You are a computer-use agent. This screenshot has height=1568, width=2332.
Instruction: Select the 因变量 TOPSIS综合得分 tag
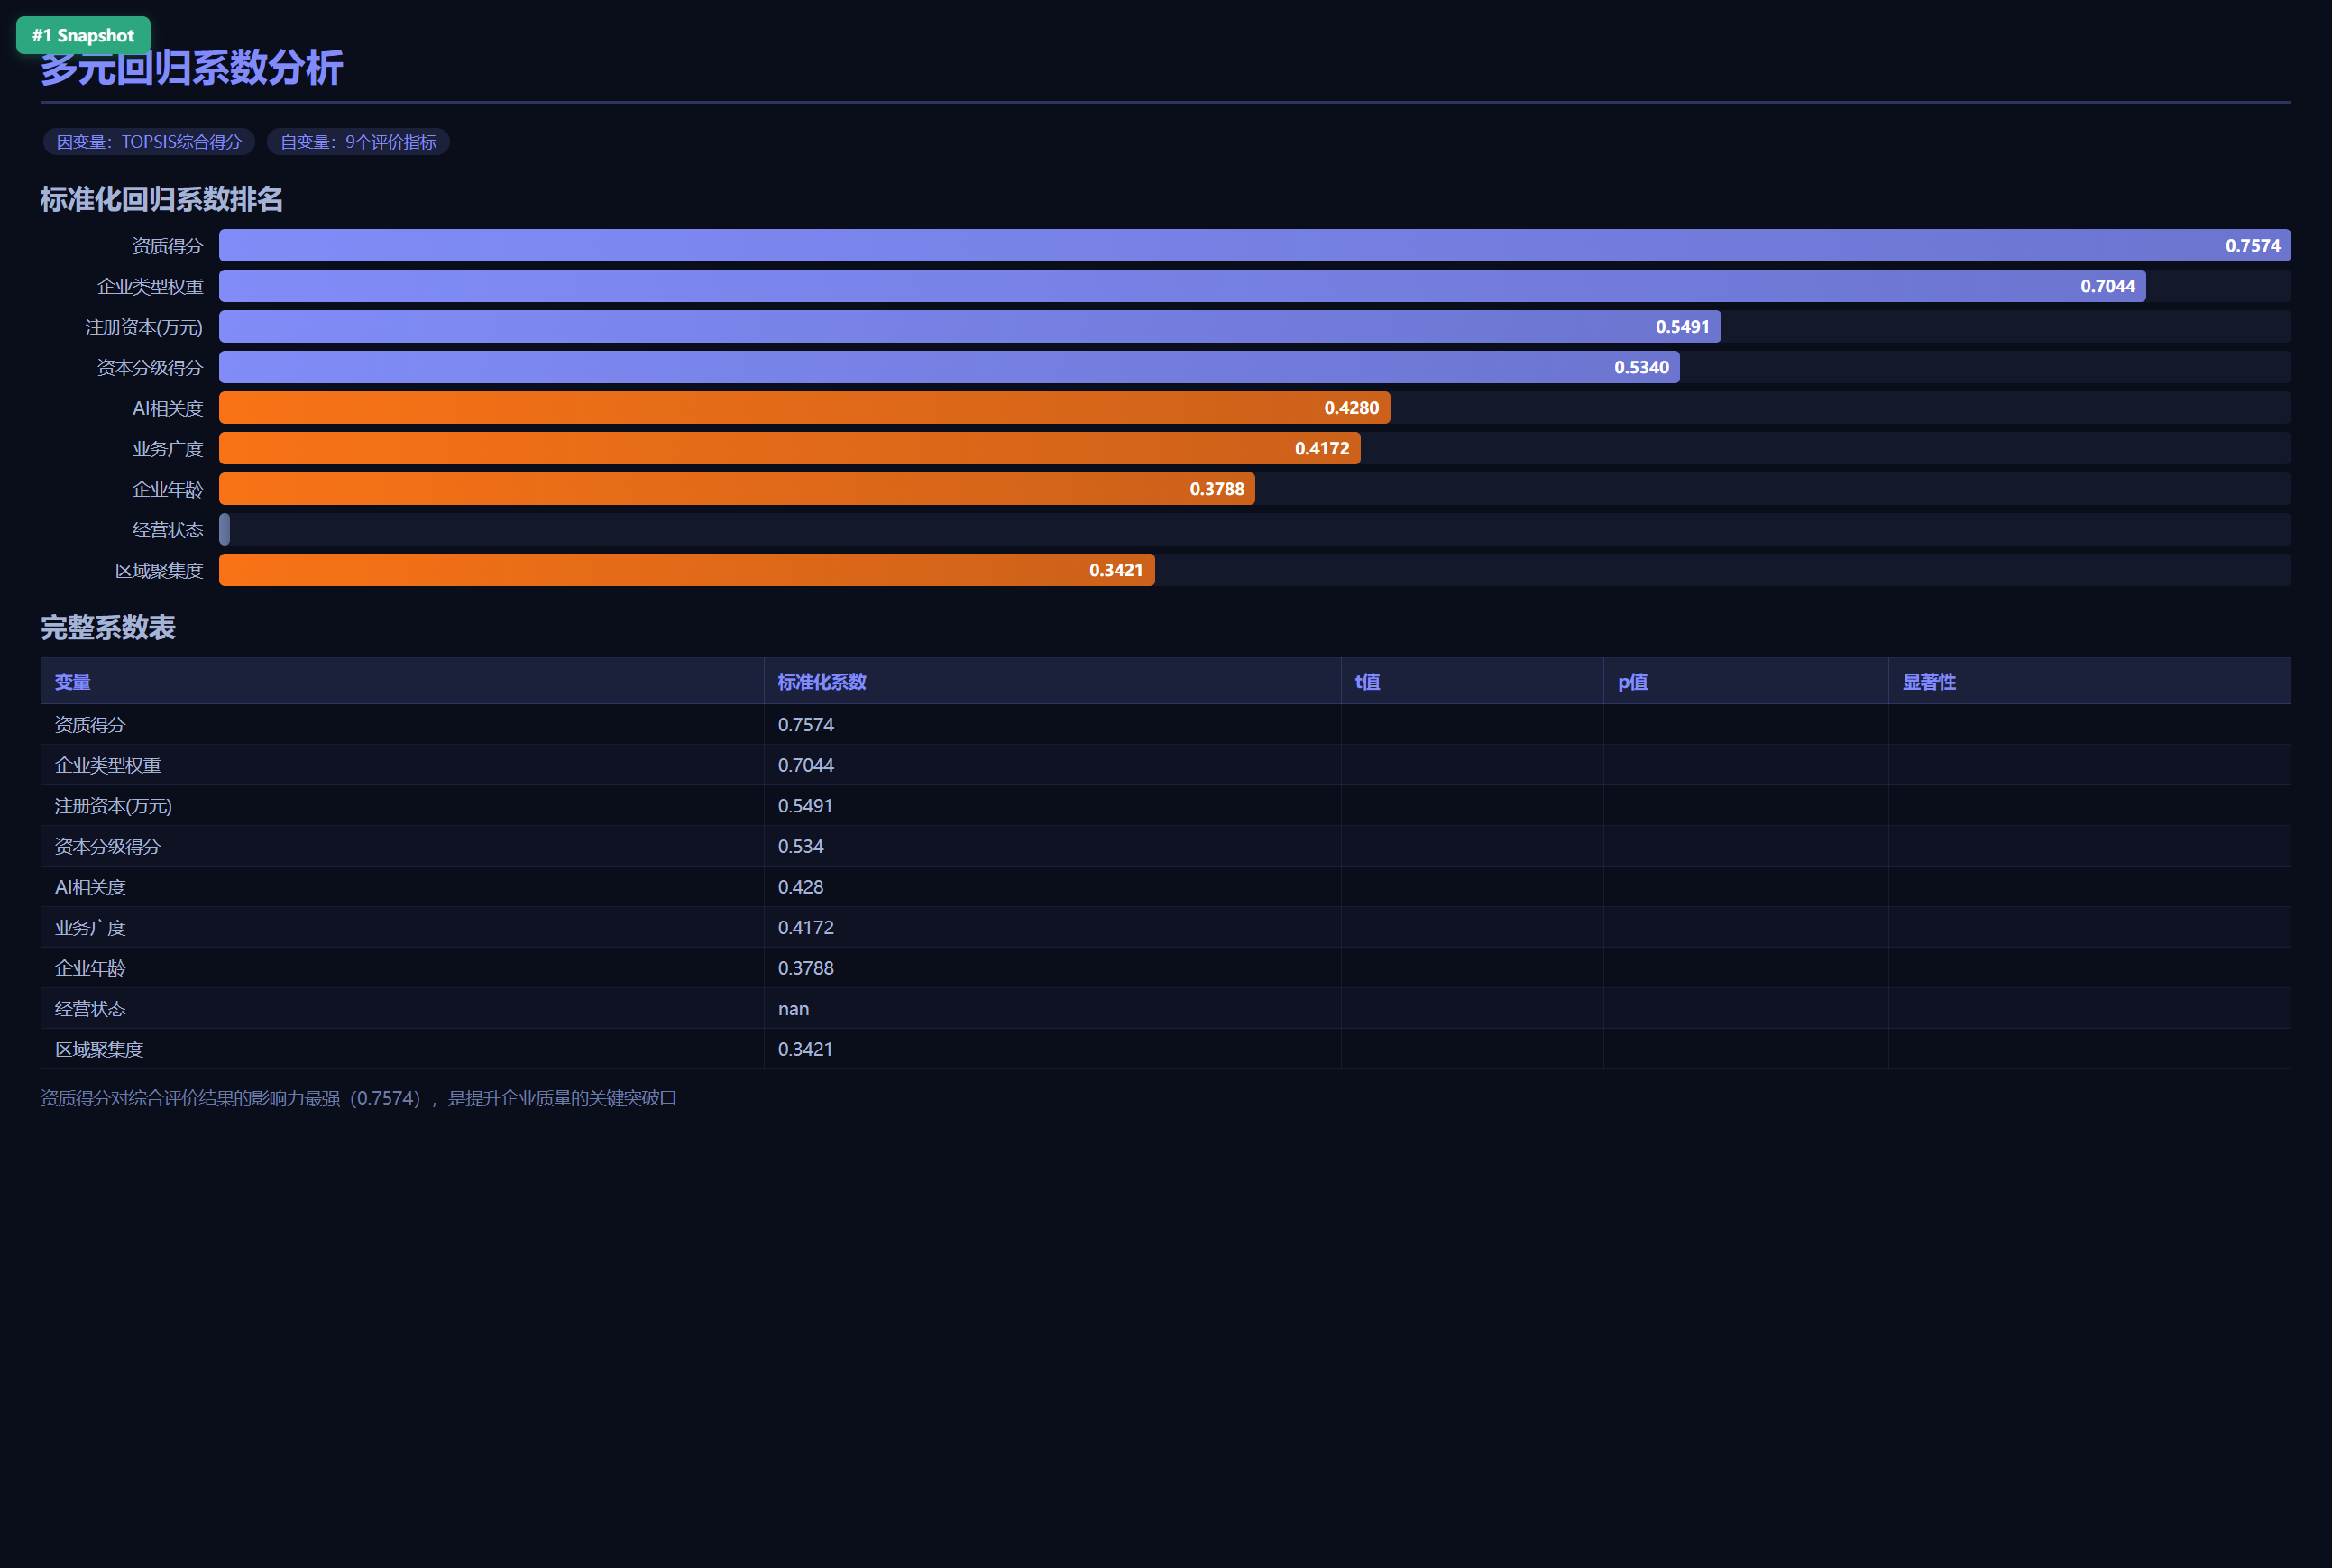(149, 142)
